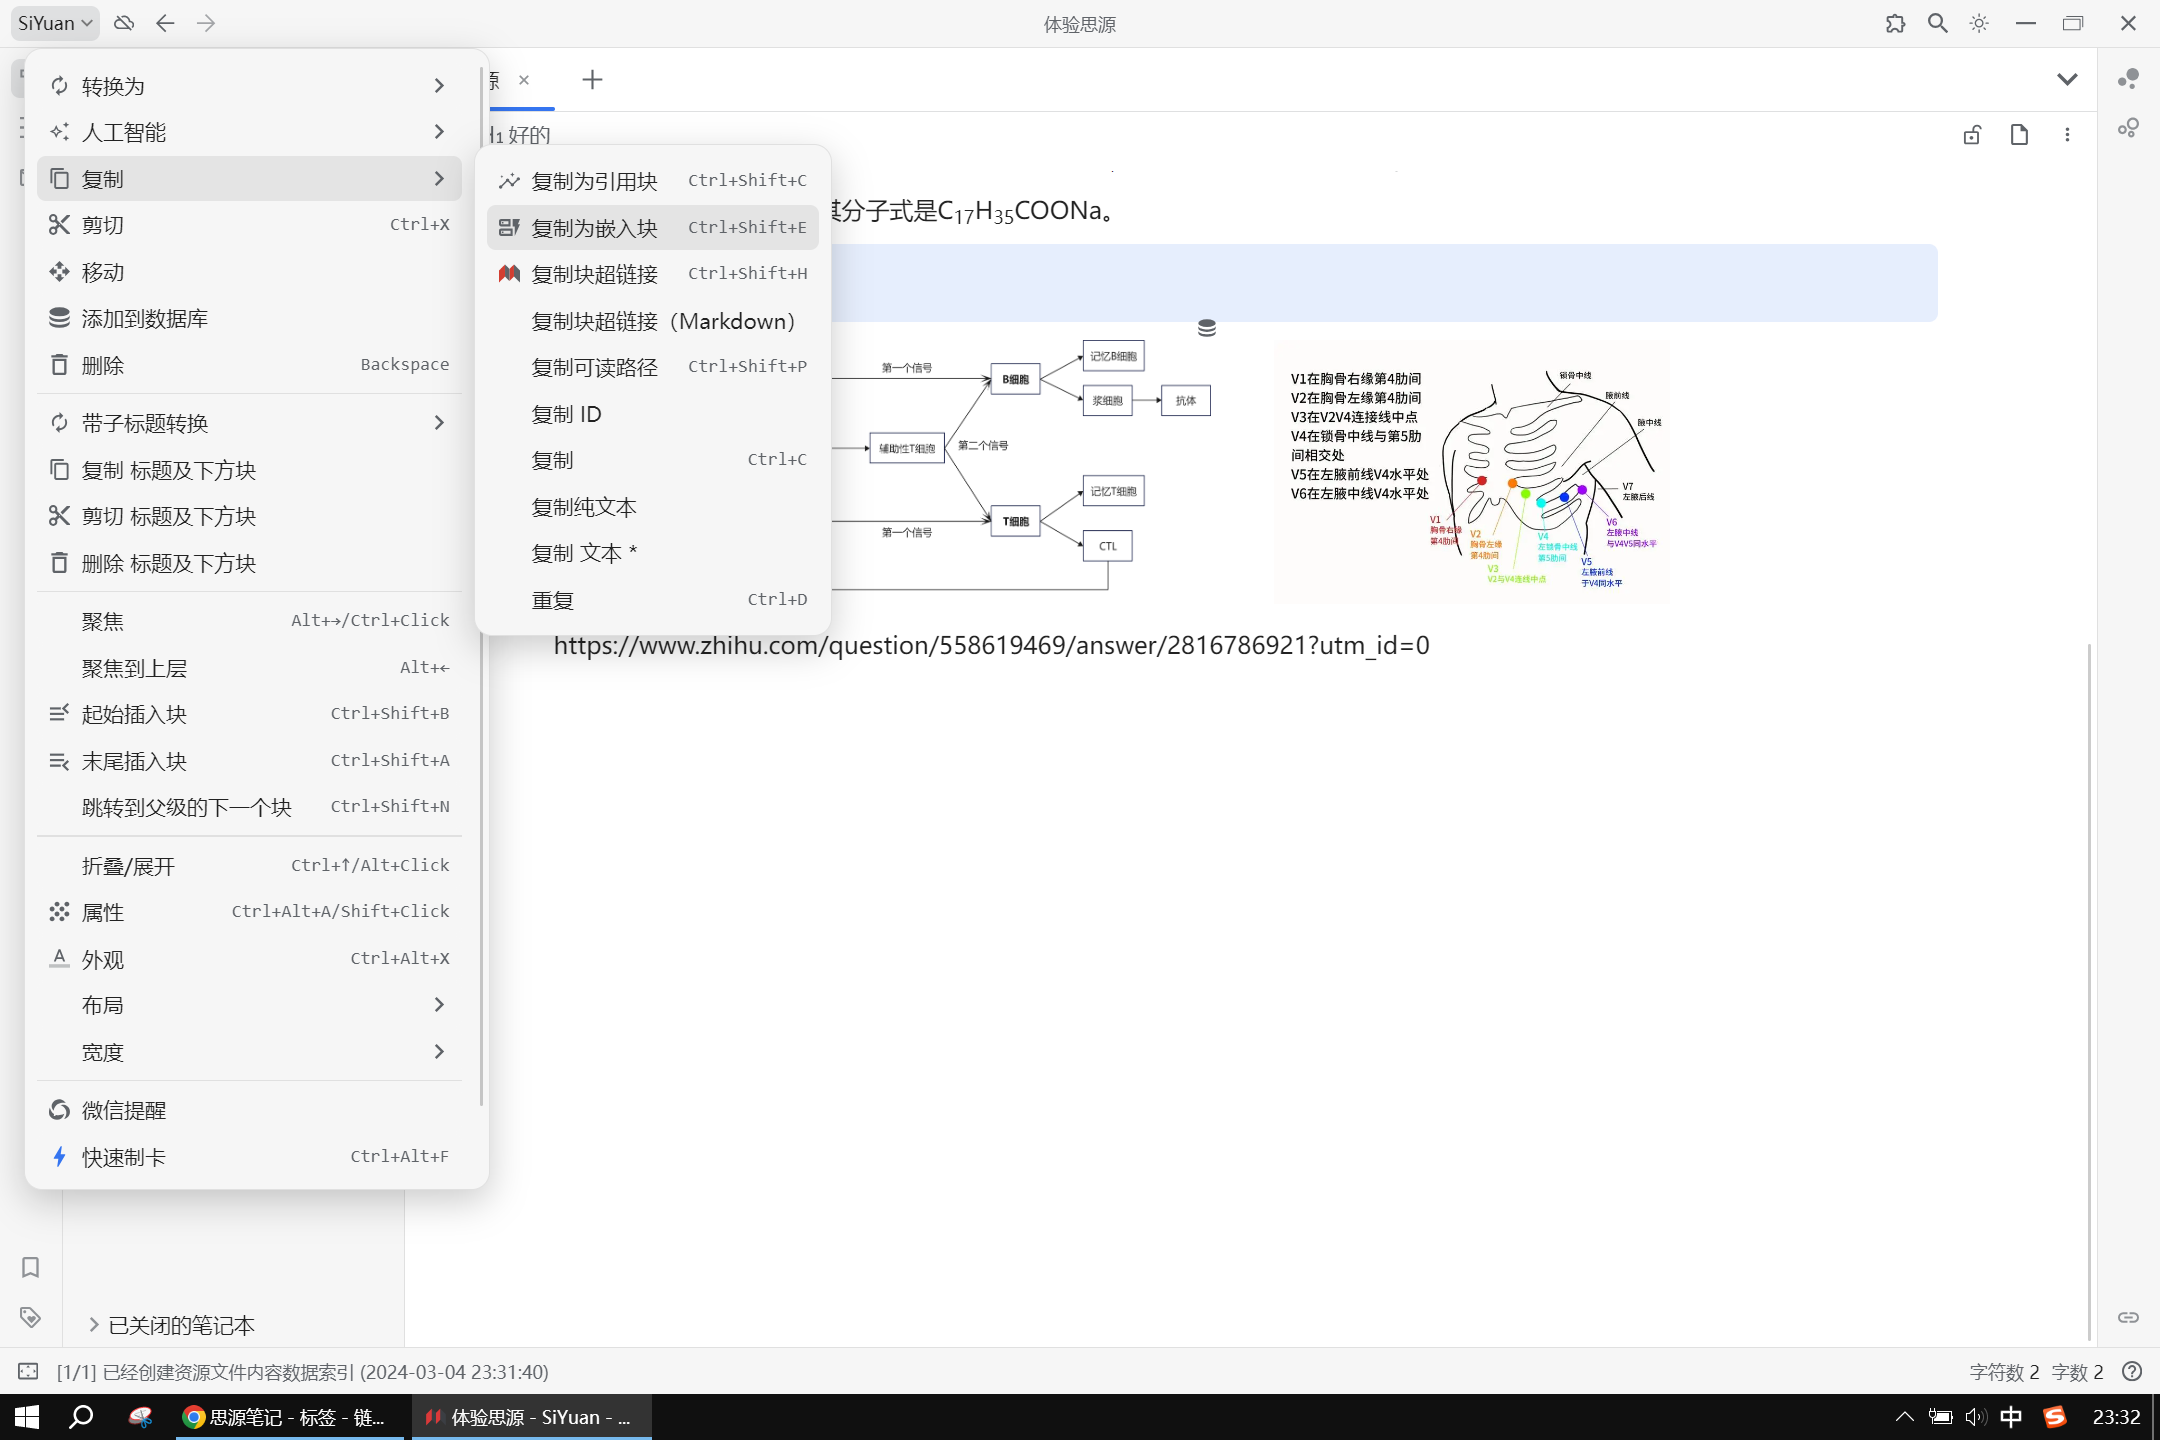2160x1440 pixels.
Task: Open the tags panel icon in left dock
Action: point(30,1317)
